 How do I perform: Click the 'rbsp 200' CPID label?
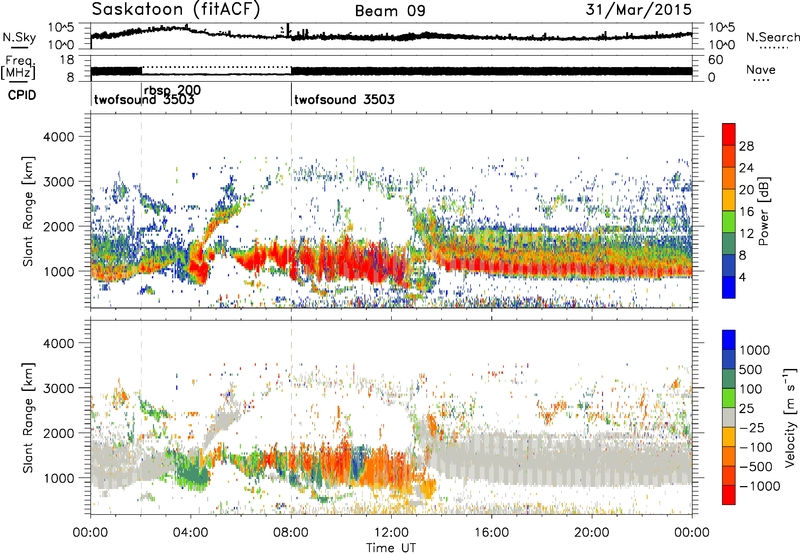172,90
